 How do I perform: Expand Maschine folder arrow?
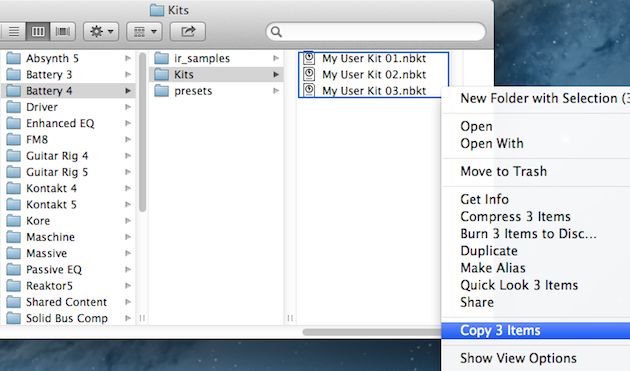[x=128, y=237]
